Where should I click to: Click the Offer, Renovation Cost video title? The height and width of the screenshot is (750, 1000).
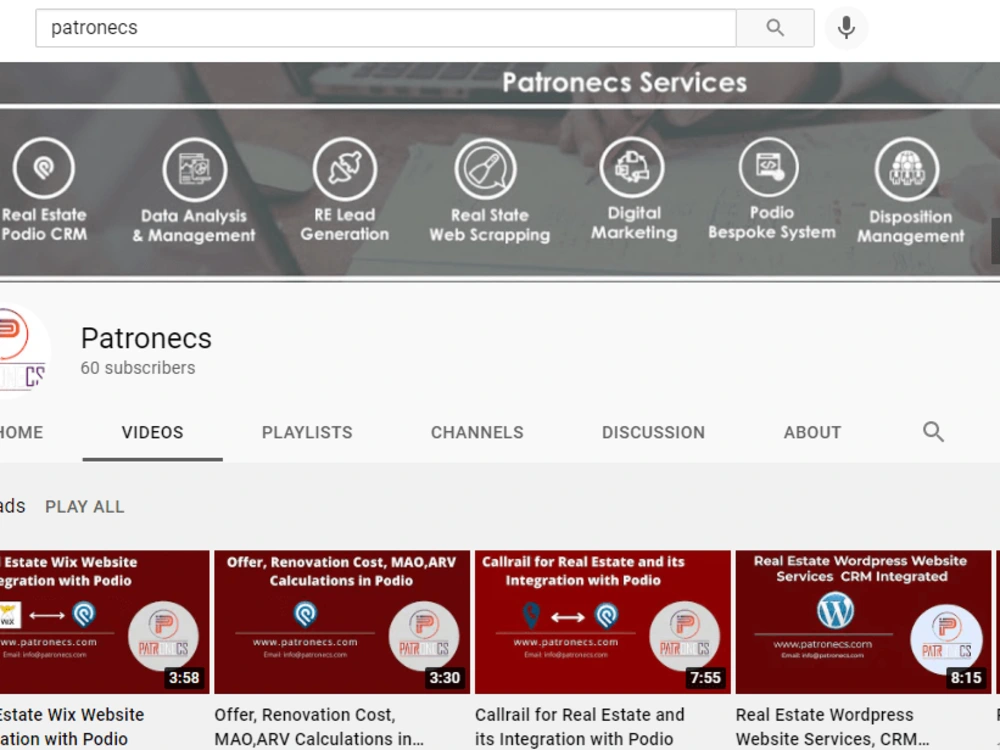318,726
